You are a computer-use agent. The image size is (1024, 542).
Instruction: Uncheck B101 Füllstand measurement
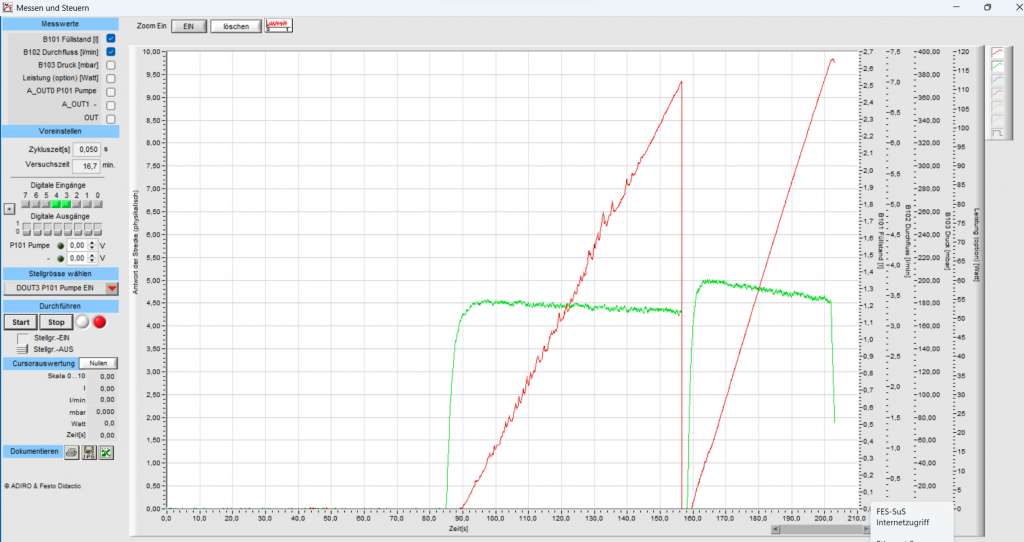(x=111, y=38)
